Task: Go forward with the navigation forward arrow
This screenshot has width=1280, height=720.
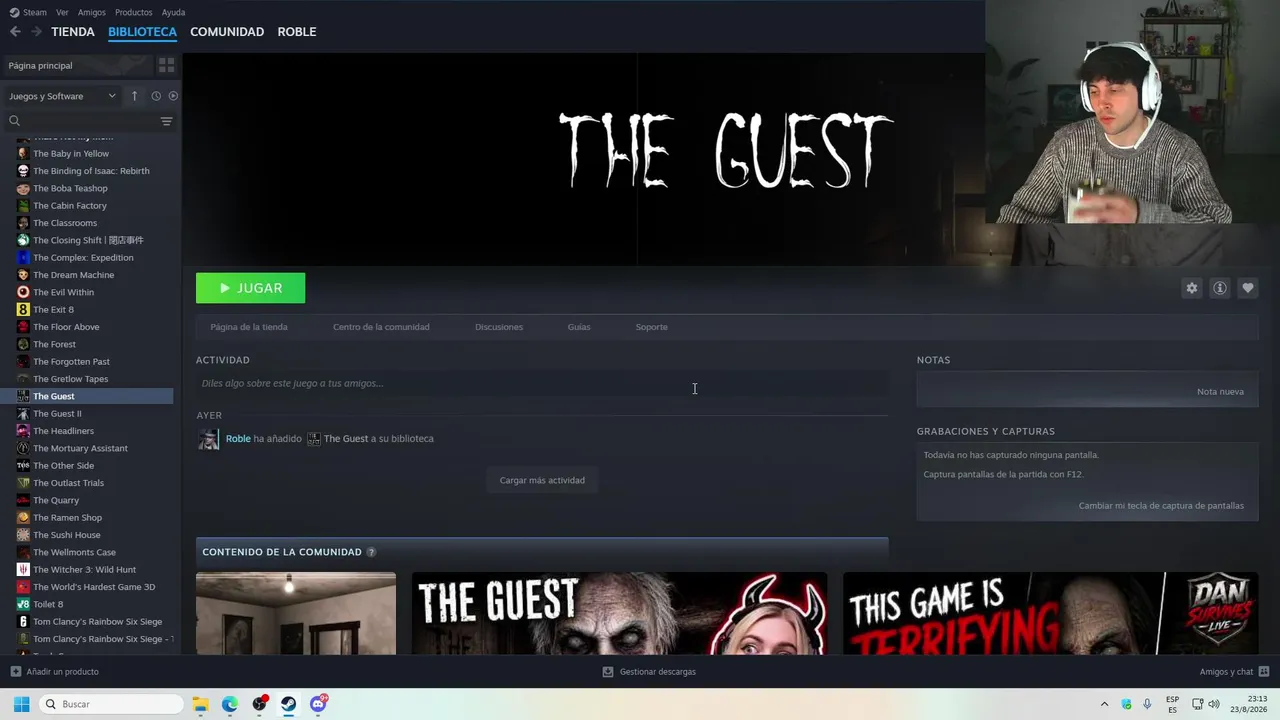Action: [x=36, y=32]
